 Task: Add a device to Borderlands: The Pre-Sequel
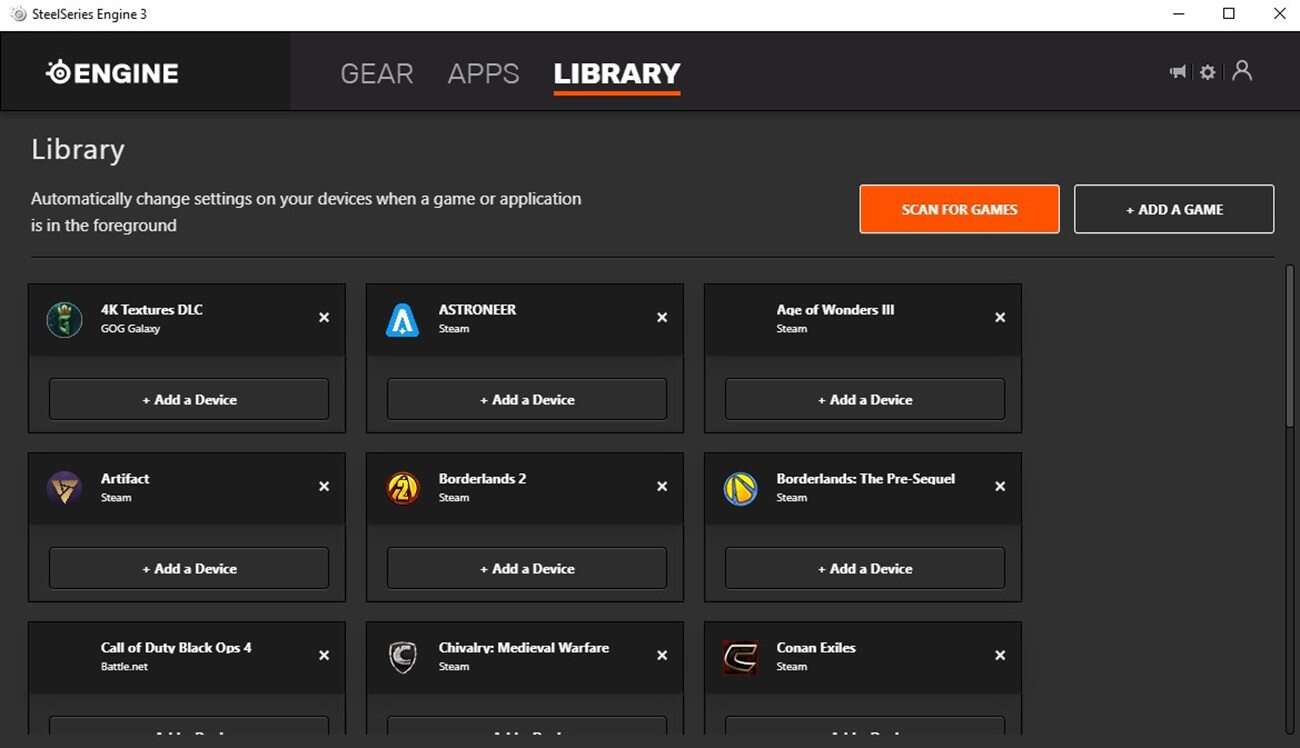pos(865,568)
